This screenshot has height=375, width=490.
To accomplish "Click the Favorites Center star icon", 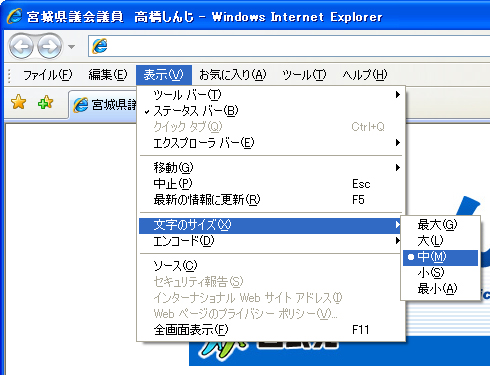I will (x=19, y=102).
